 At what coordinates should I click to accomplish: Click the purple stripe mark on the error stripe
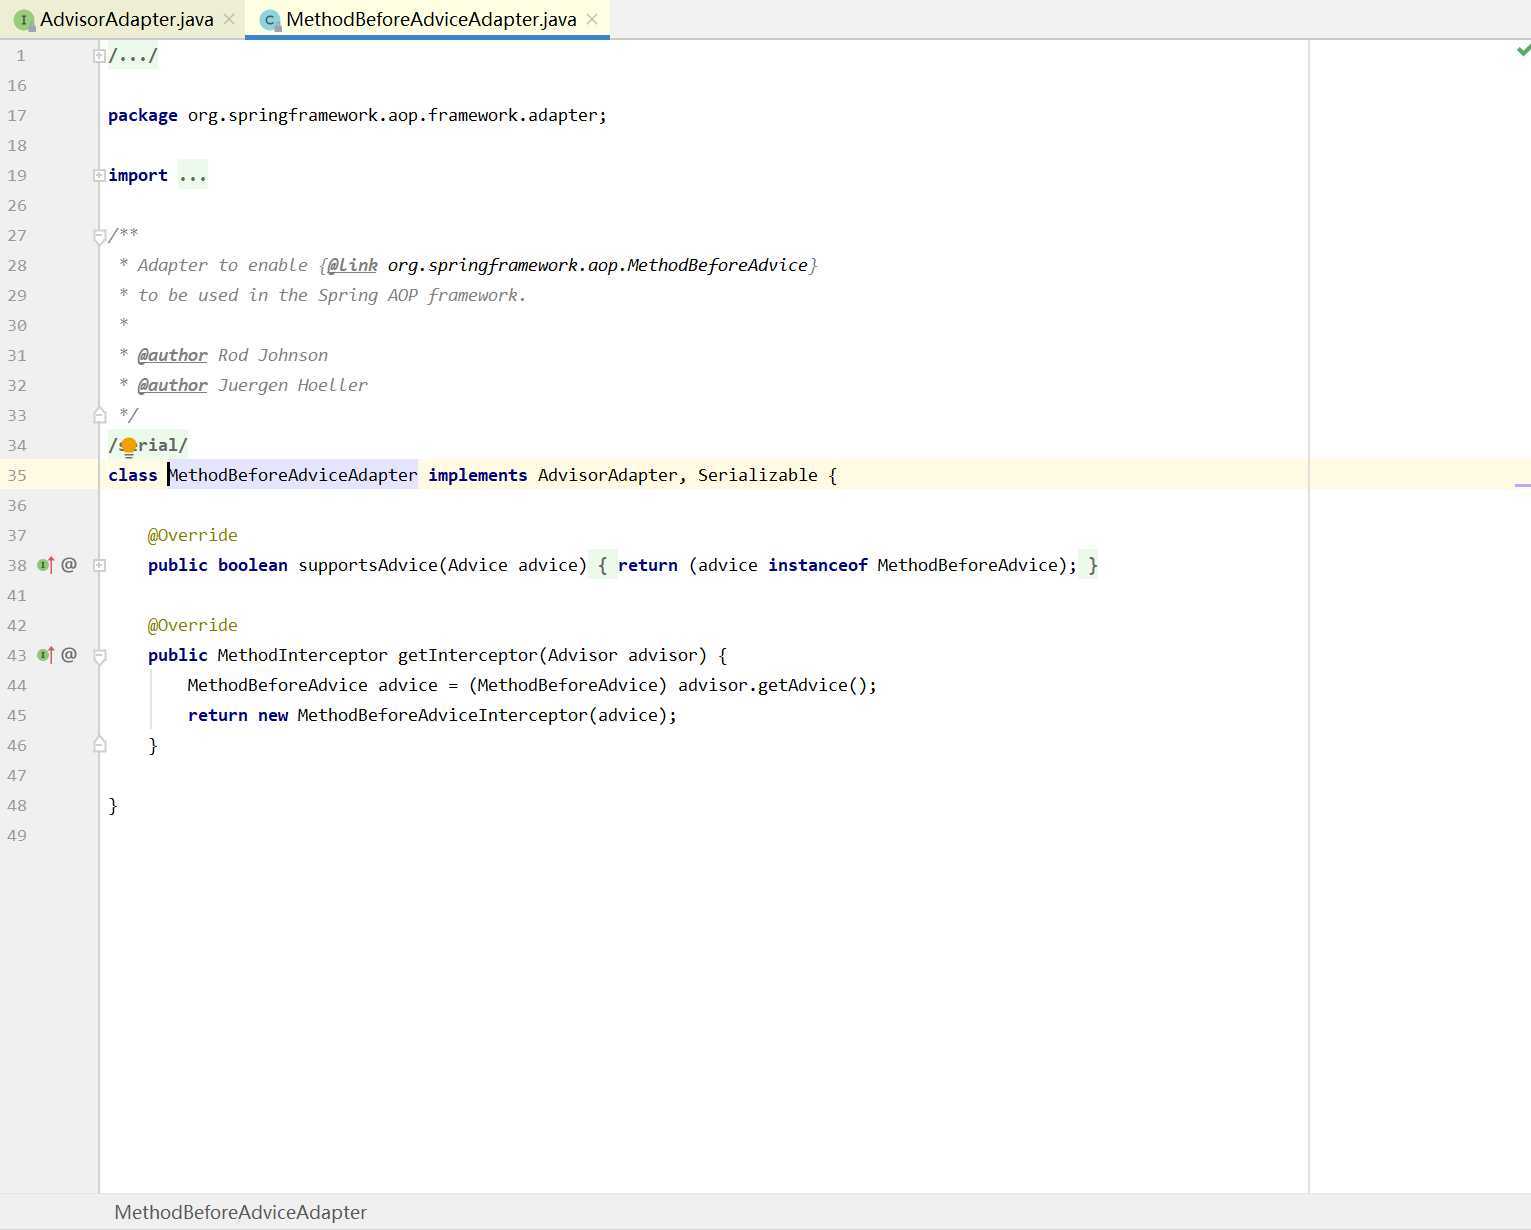coord(1523,485)
